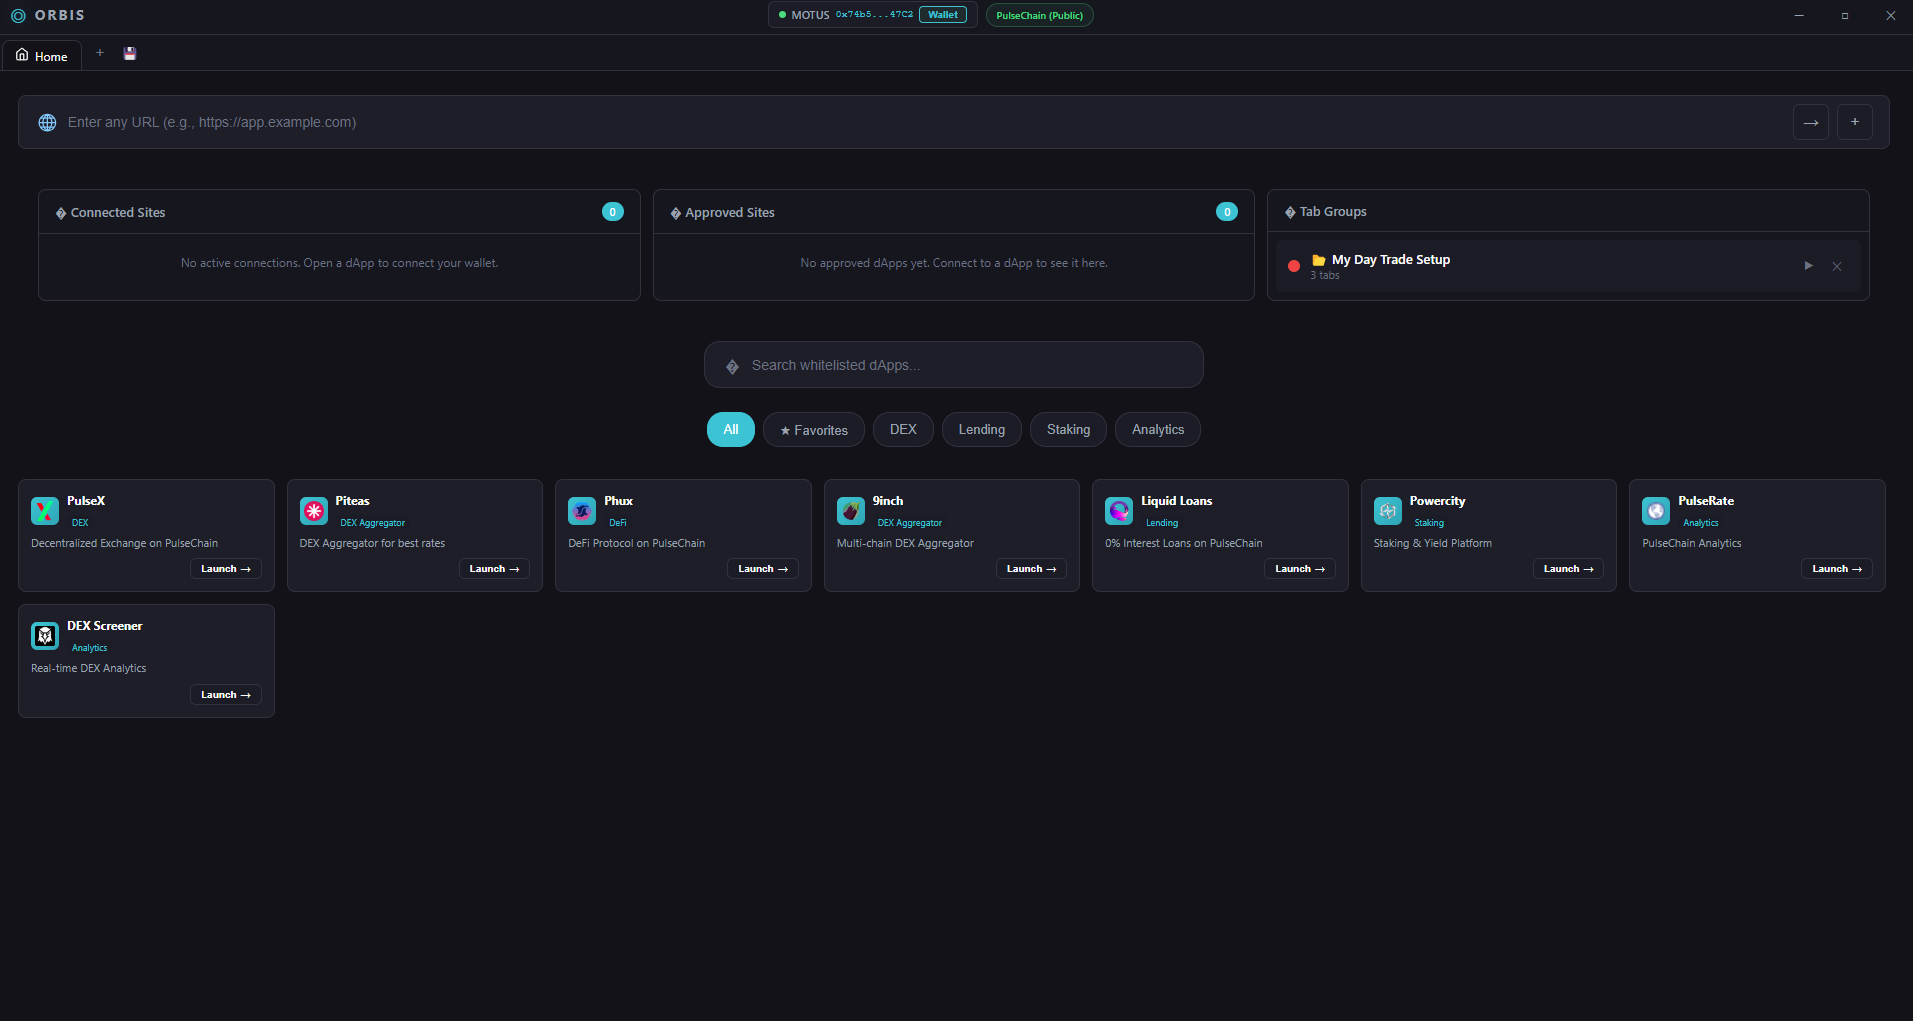Image resolution: width=1913 pixels, height=1021 pixels.
Task: Launch the Powercity dApp
Action: [1568, 569]
